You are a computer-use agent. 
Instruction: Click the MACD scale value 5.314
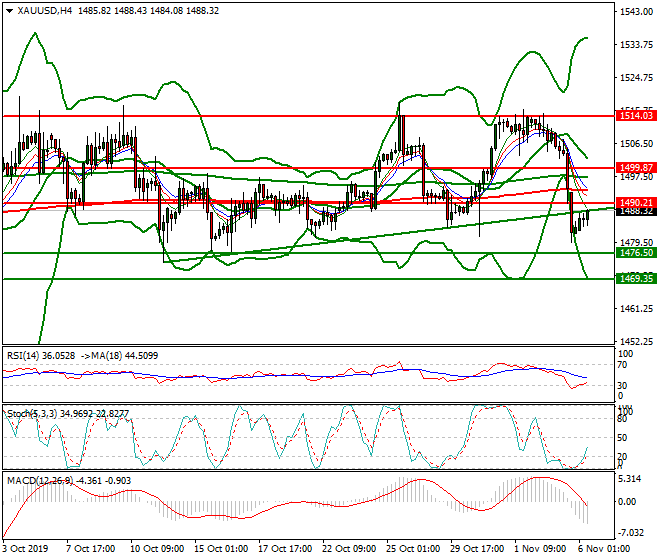coord(630,479)
